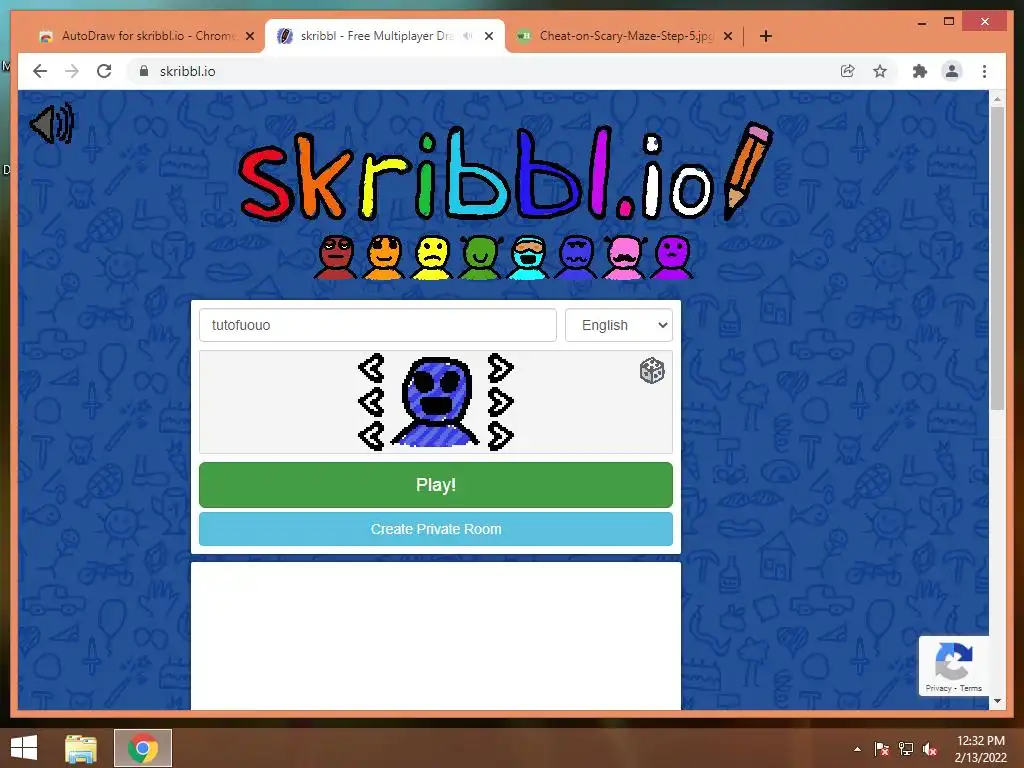
Task: Select previous avatar eyes with top-left arrow
Action: click(x=372, y=368)
